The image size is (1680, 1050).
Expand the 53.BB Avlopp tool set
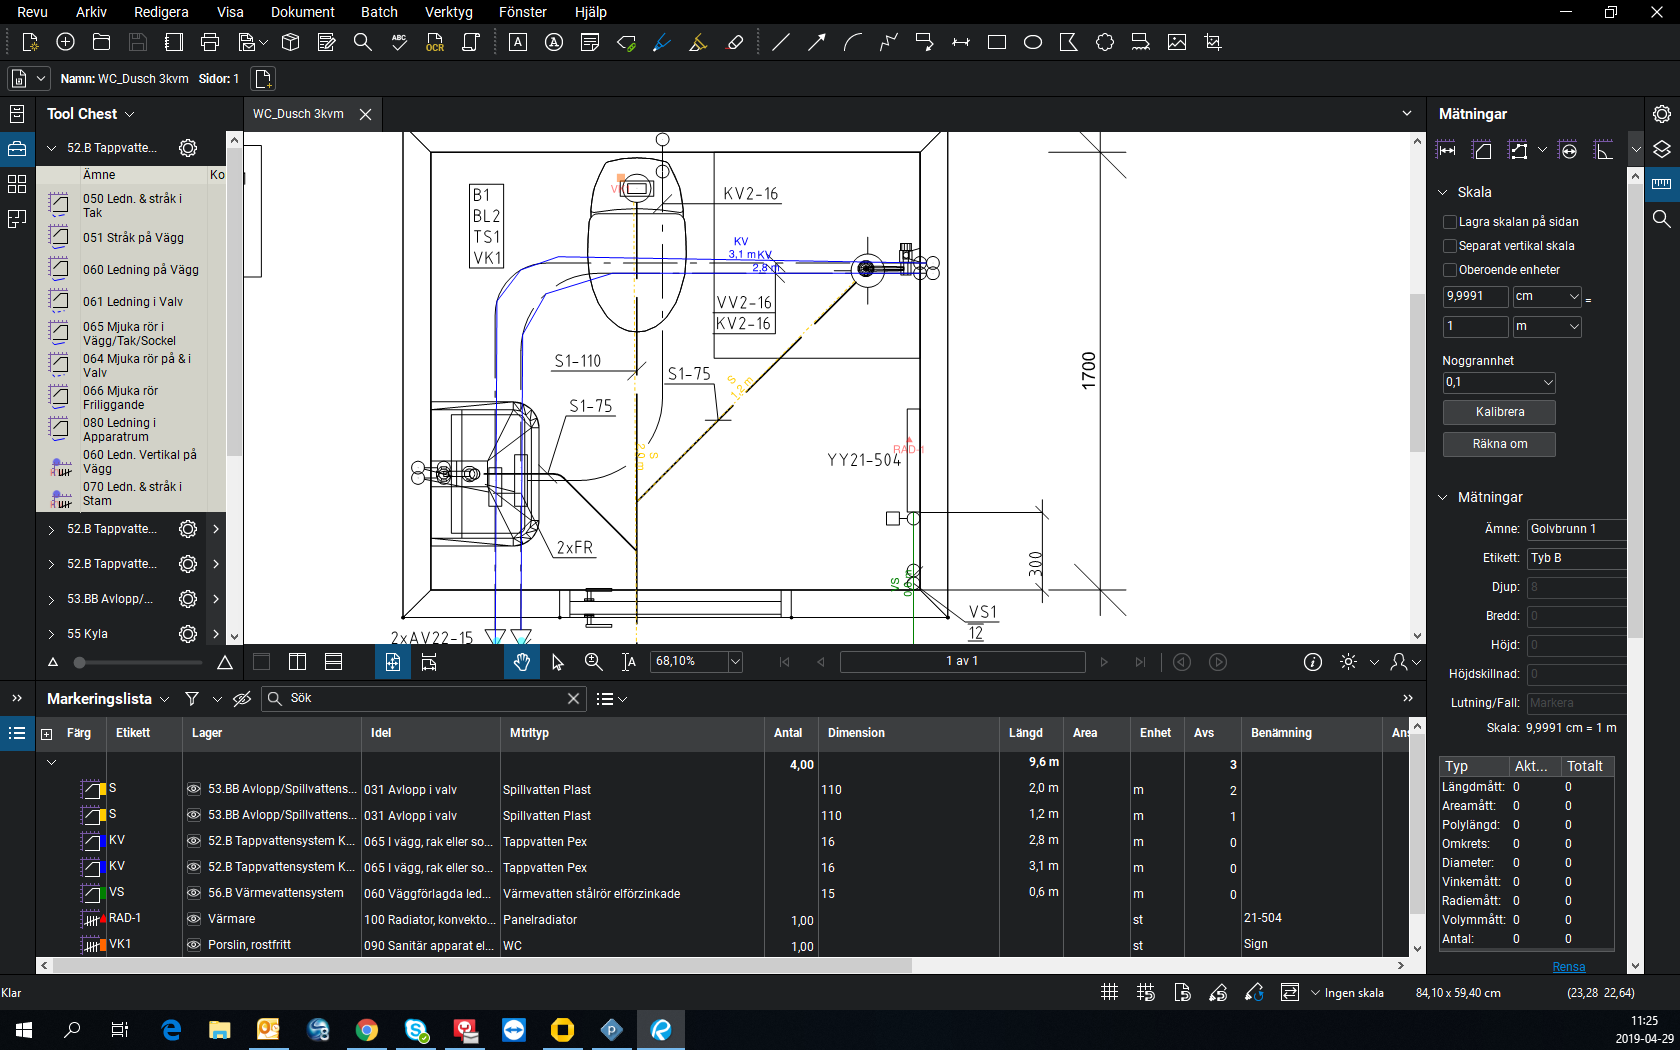(52, 599)
